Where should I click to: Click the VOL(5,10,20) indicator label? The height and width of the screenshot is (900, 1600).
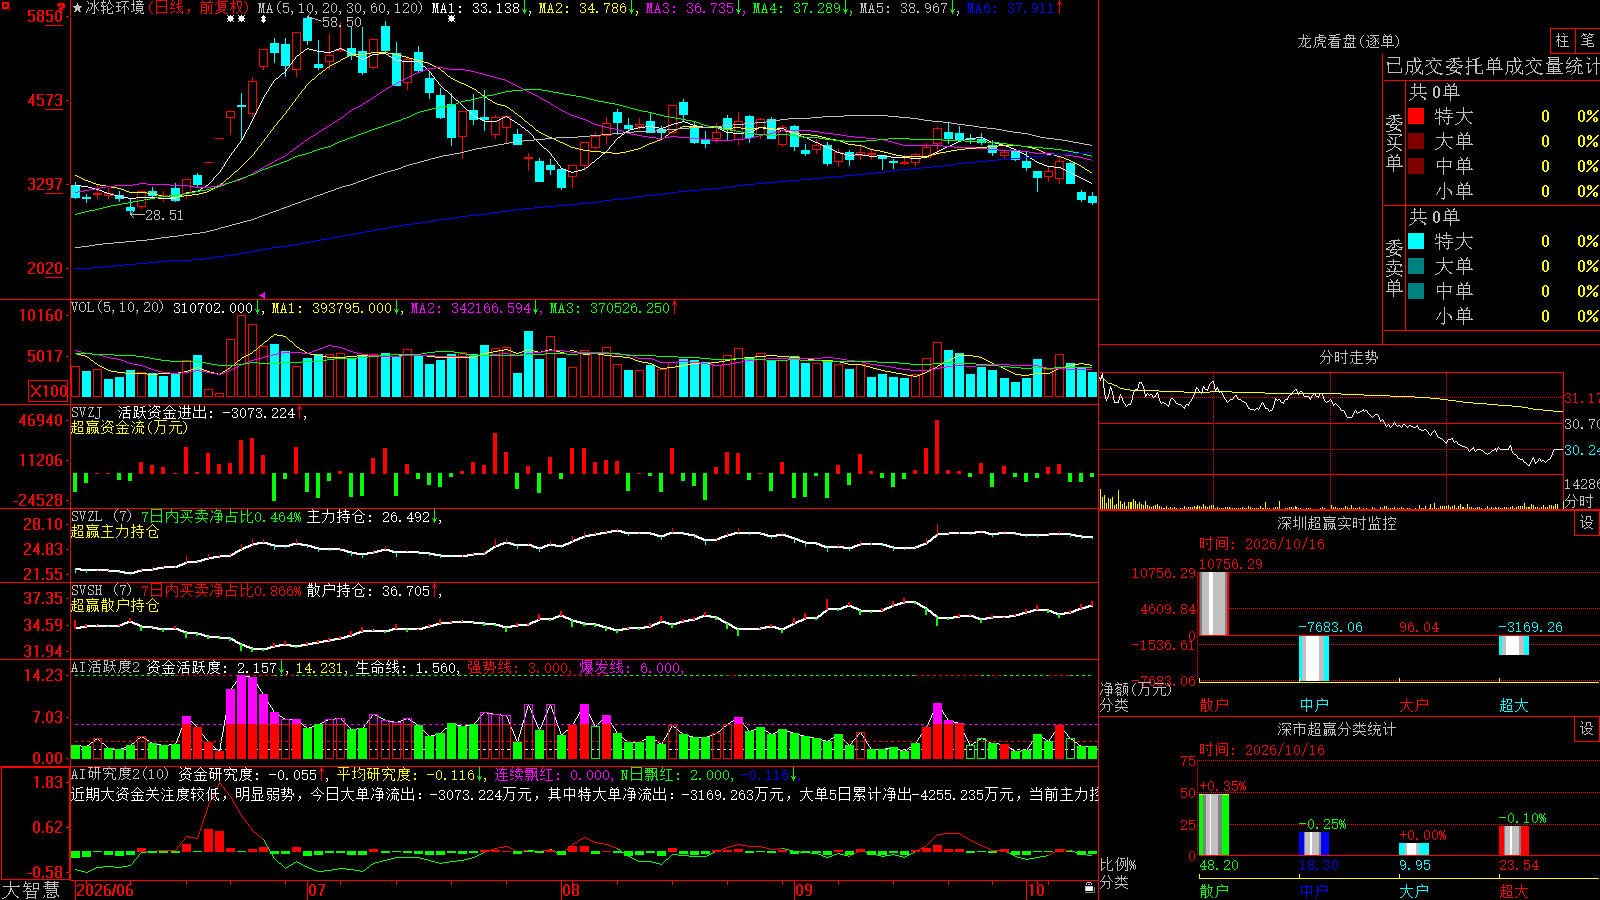coord(117,308)
